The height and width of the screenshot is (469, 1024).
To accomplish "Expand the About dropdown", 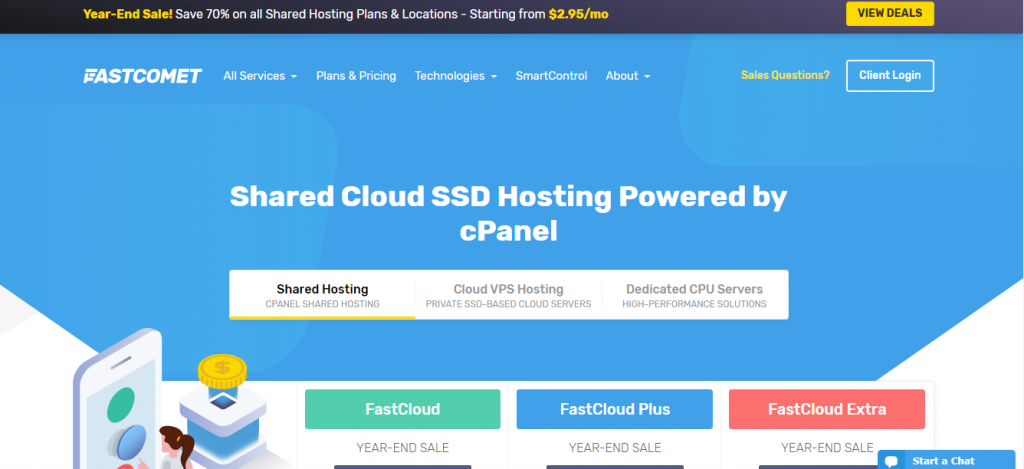I will (x=628, y=76).
